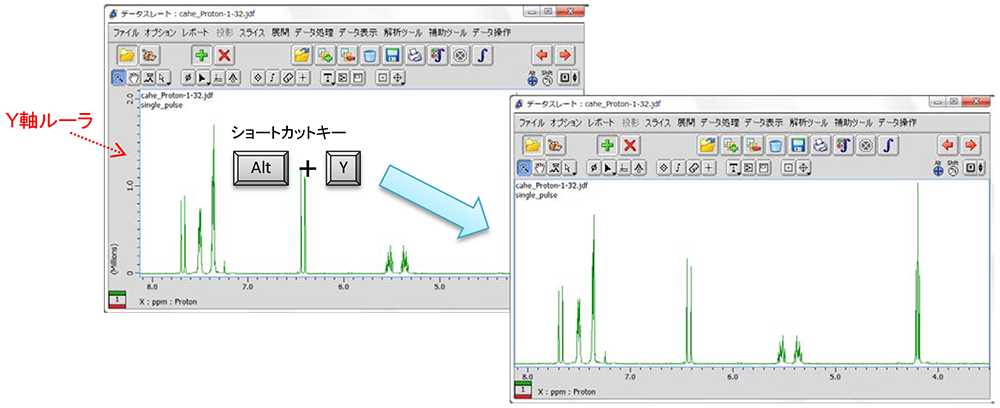Click the red X delete icon in front window
The image size is (1000, 408).
(630, 145)
